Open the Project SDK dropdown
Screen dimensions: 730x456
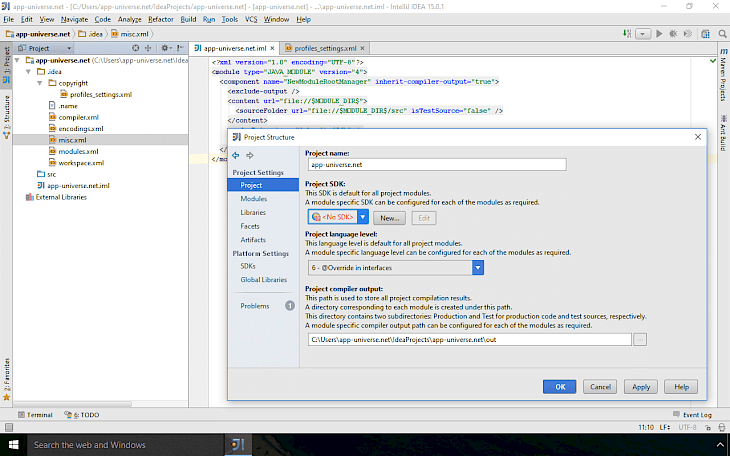coord(363,217)
